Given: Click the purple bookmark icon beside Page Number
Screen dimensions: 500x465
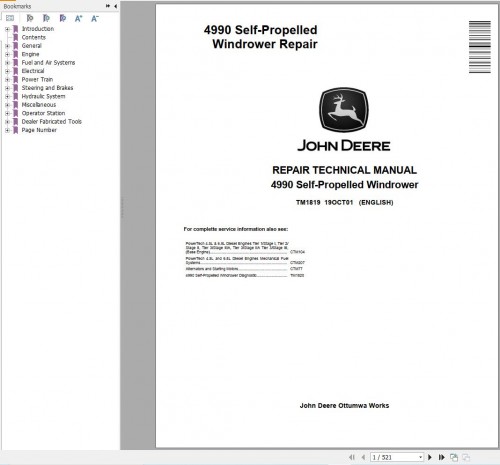Looking at the screenshot, I should [15, 130].
